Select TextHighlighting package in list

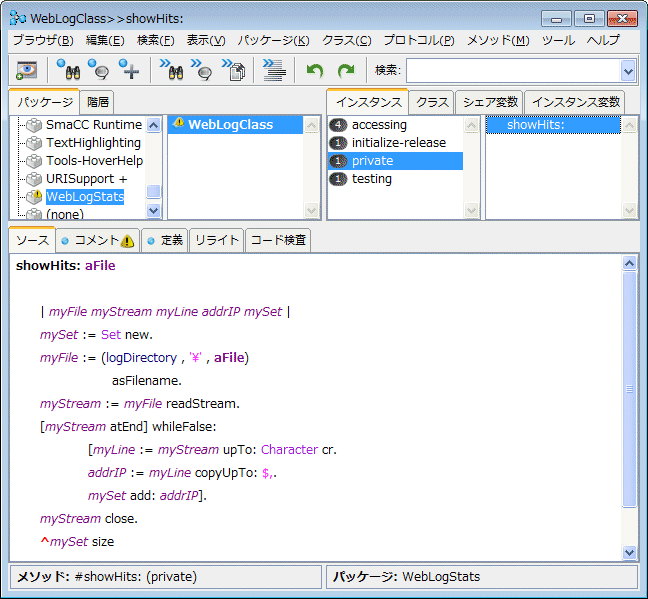93,143
